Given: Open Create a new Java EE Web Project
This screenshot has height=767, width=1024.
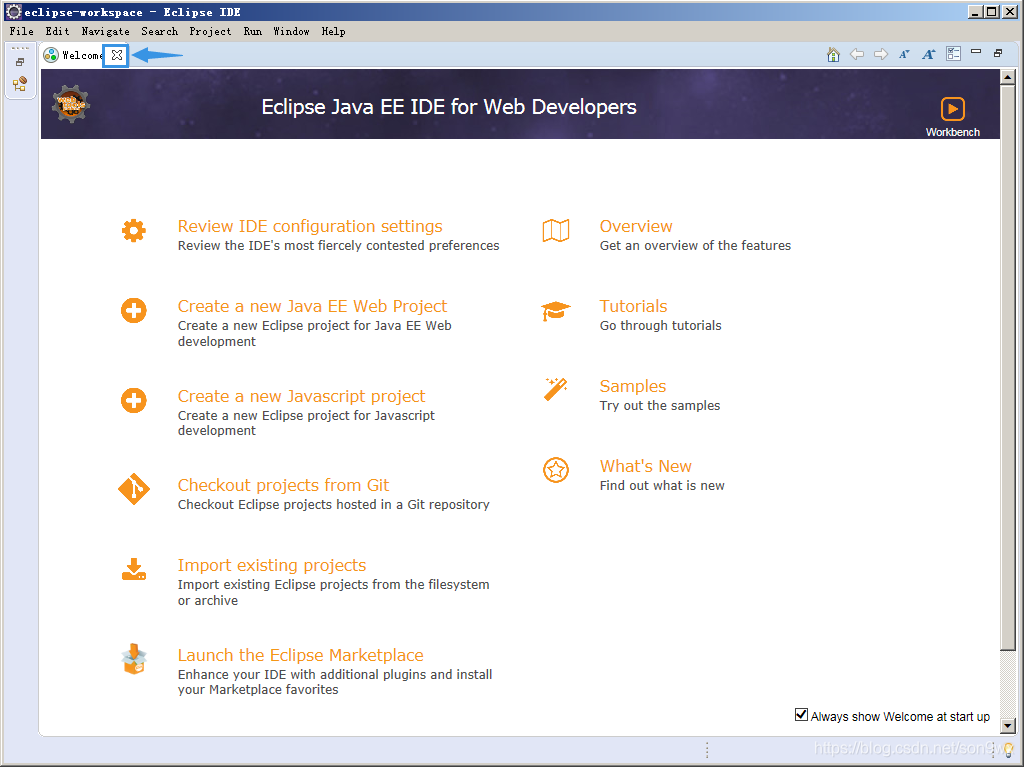Looking at the screenshot, I should 312,306.
